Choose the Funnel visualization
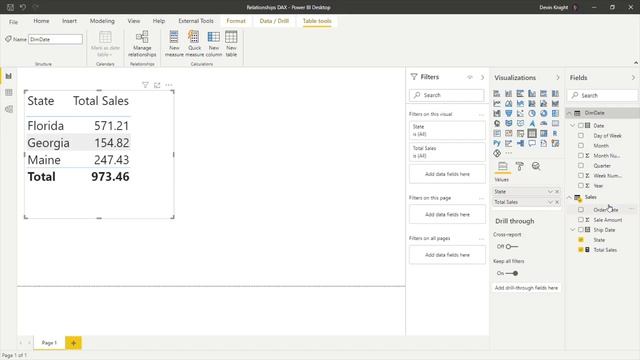This screenshot has width=640, height=360. pyautogui.click(x=509, y=113)
